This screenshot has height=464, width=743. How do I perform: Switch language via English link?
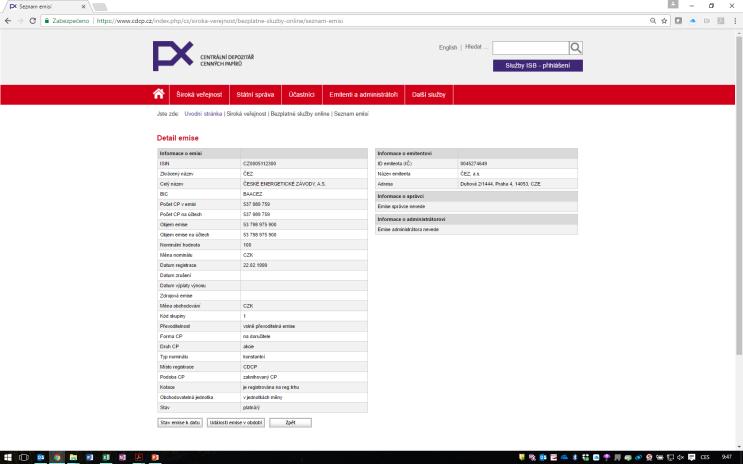coord(448,47)
